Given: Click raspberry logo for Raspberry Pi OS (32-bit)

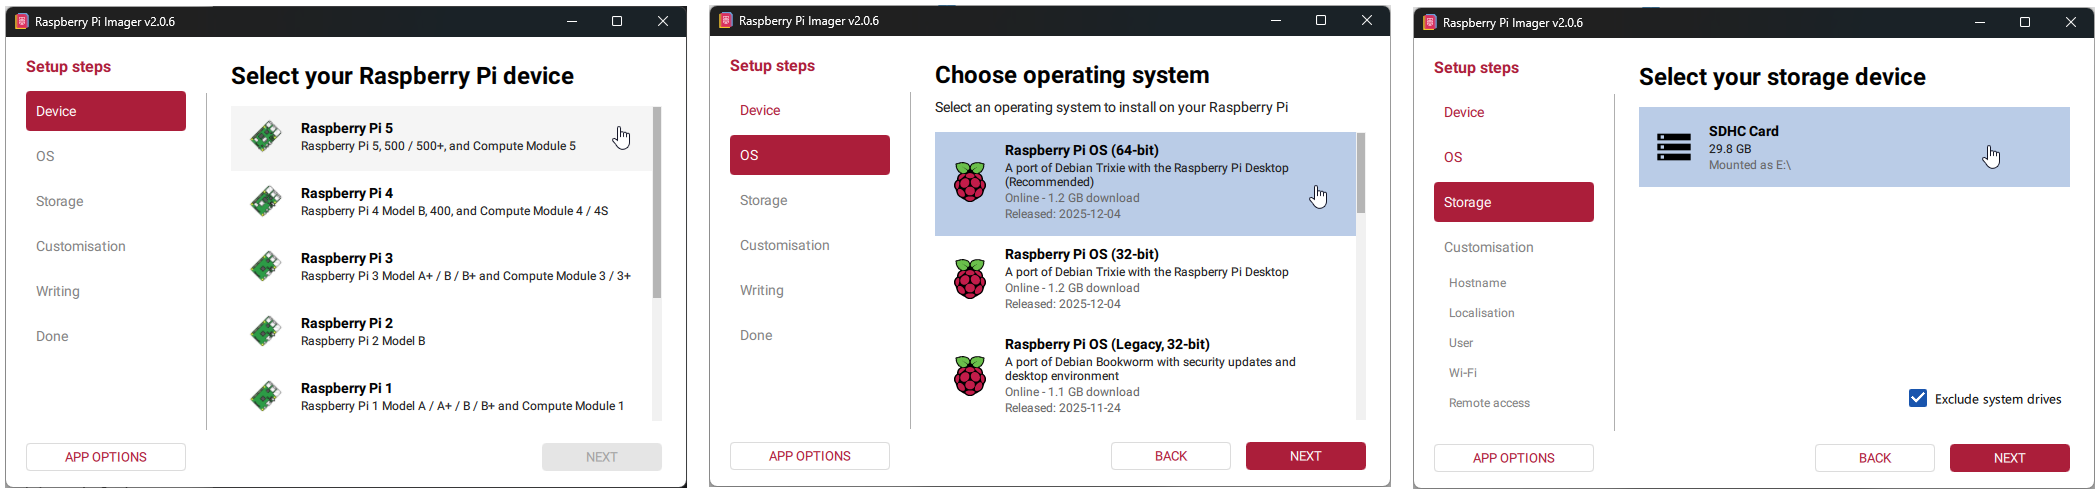Looking at the screenshot, I should [x=970, y=279].
